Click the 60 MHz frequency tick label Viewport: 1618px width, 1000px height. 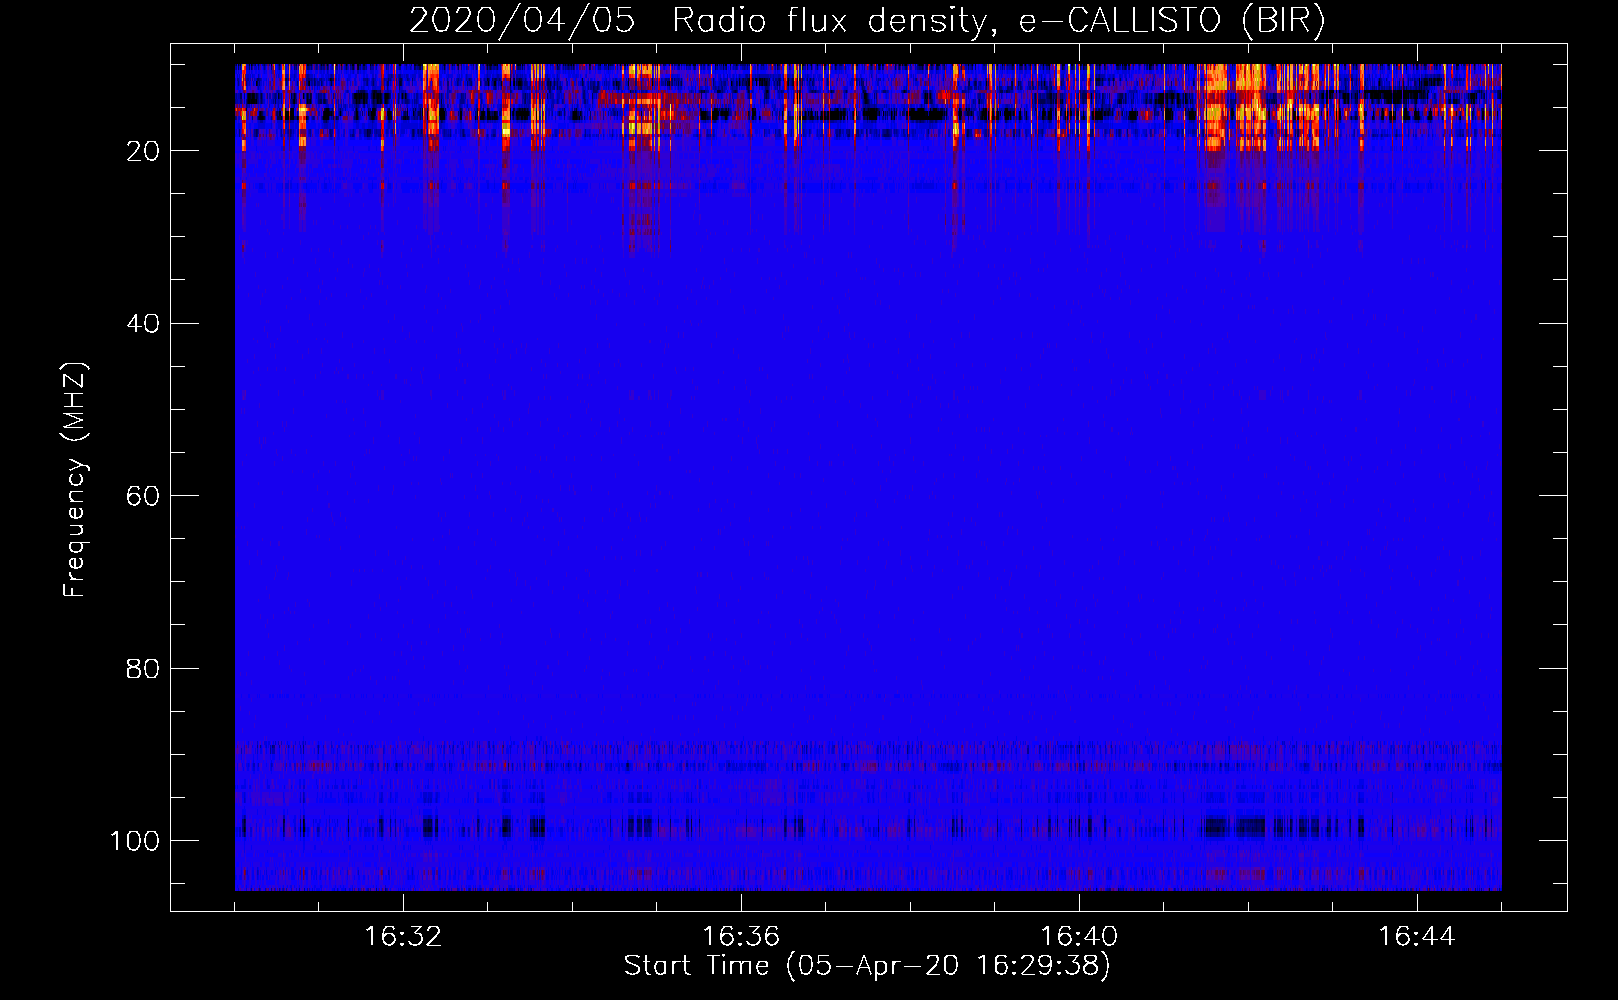tap(143, 496)
